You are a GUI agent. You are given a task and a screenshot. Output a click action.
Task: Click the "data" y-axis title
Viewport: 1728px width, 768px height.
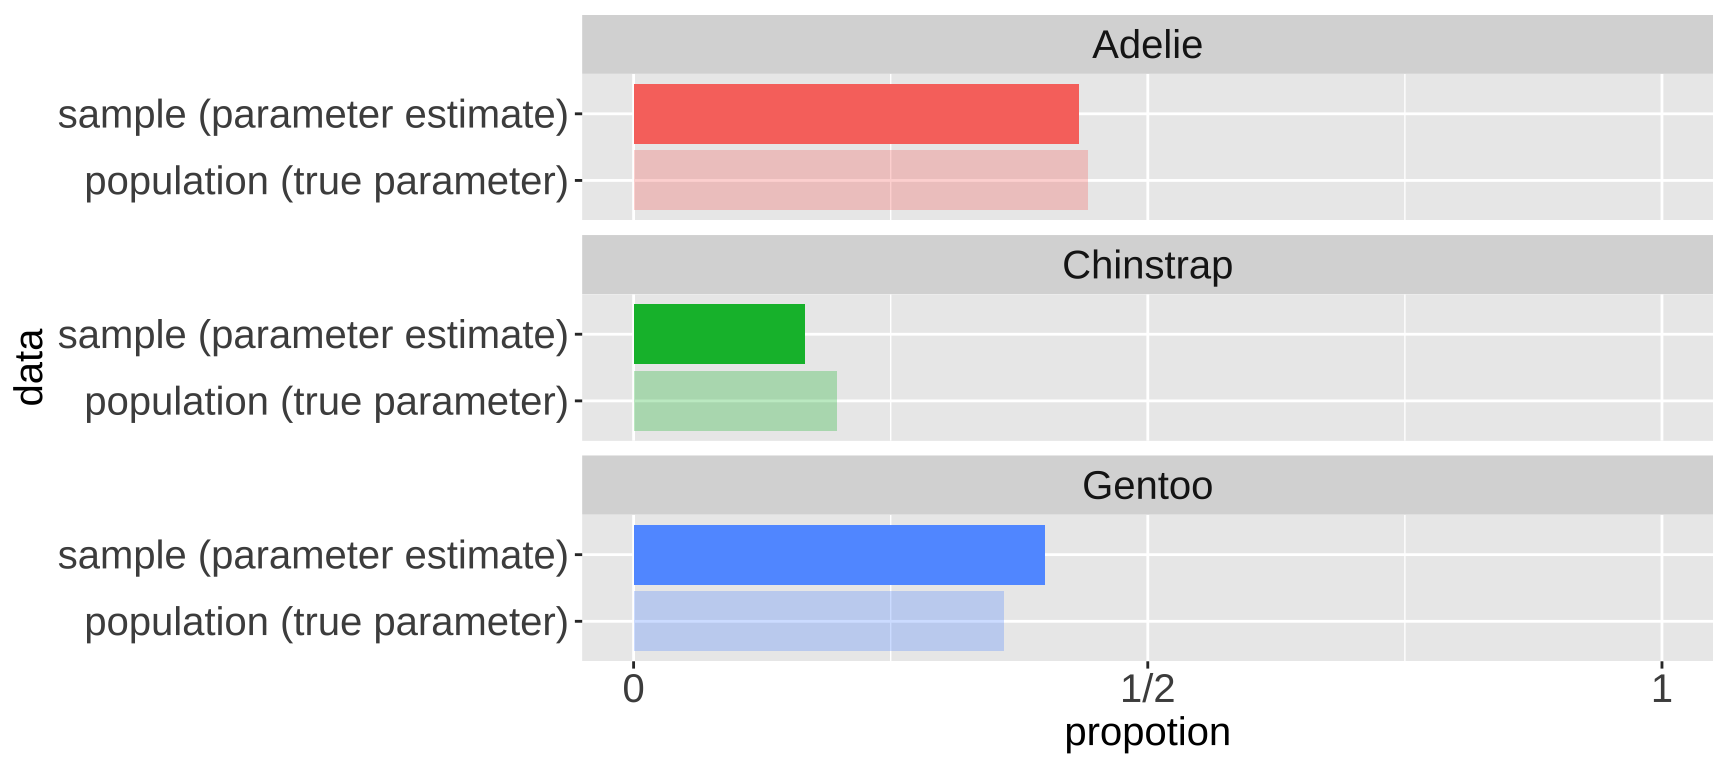pyautogui.click(x=30, y=367)
